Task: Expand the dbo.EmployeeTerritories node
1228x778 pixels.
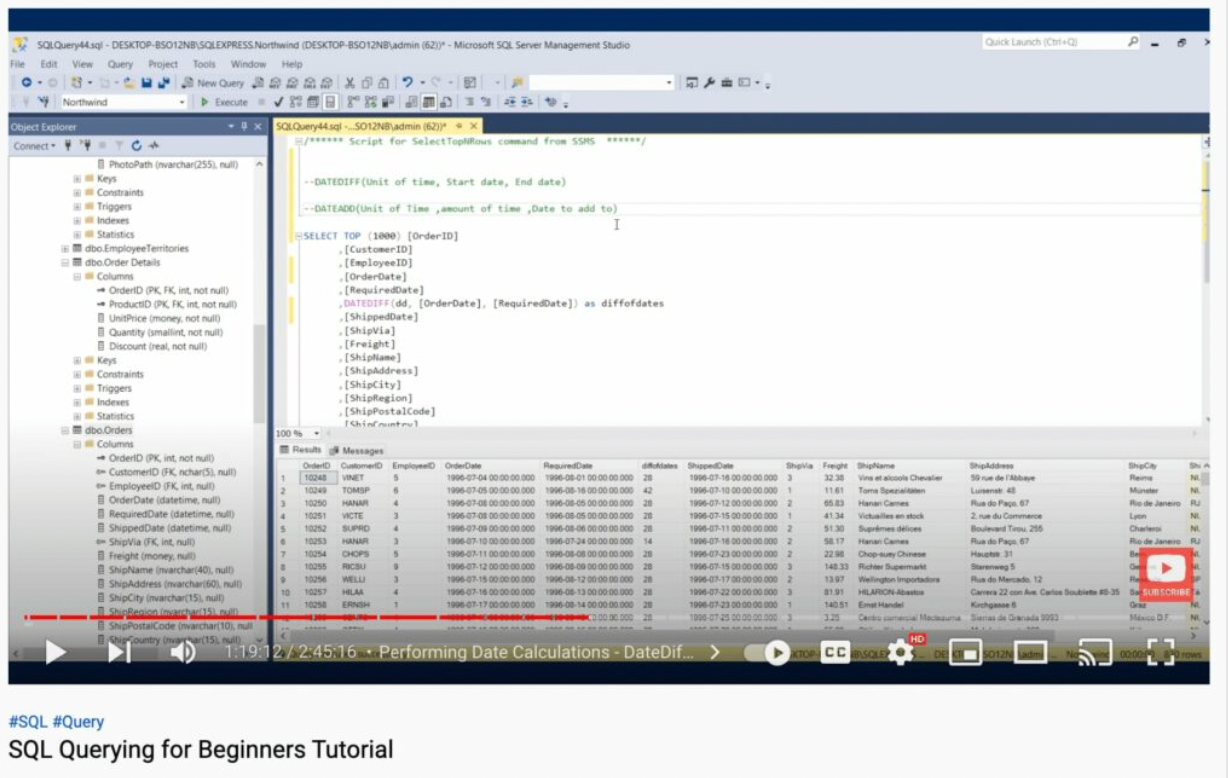Action: pyautogui.click(x=65, y=248)
